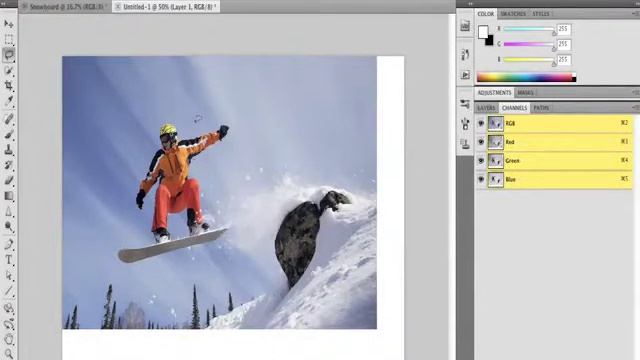
Task: Click the white foreground color swatch
Action: pos(483,31)
